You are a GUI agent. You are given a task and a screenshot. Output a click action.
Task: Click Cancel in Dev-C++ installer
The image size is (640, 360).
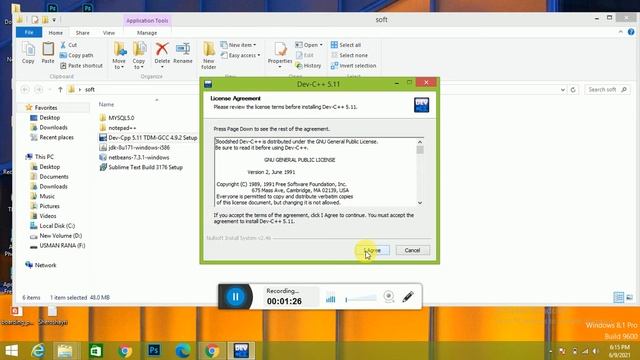pos(412,250)
